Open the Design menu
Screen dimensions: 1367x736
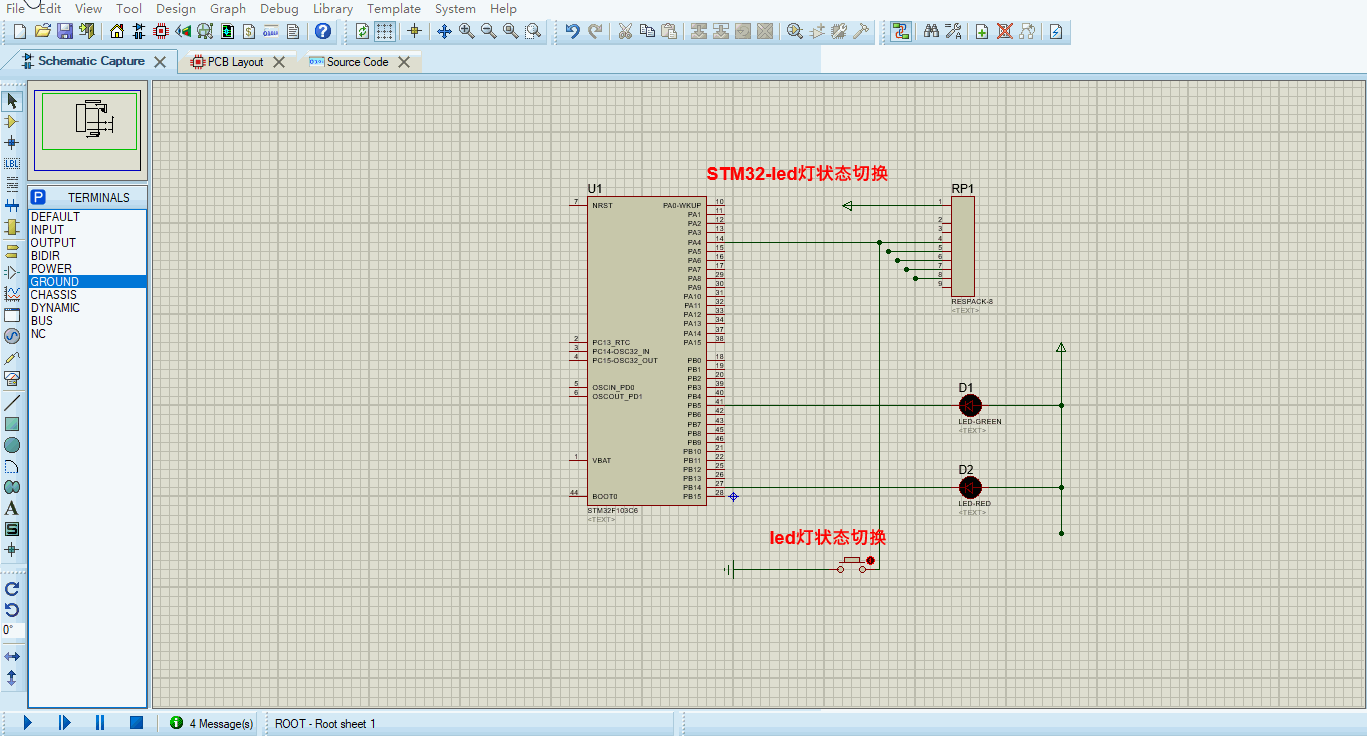point(176,8)
